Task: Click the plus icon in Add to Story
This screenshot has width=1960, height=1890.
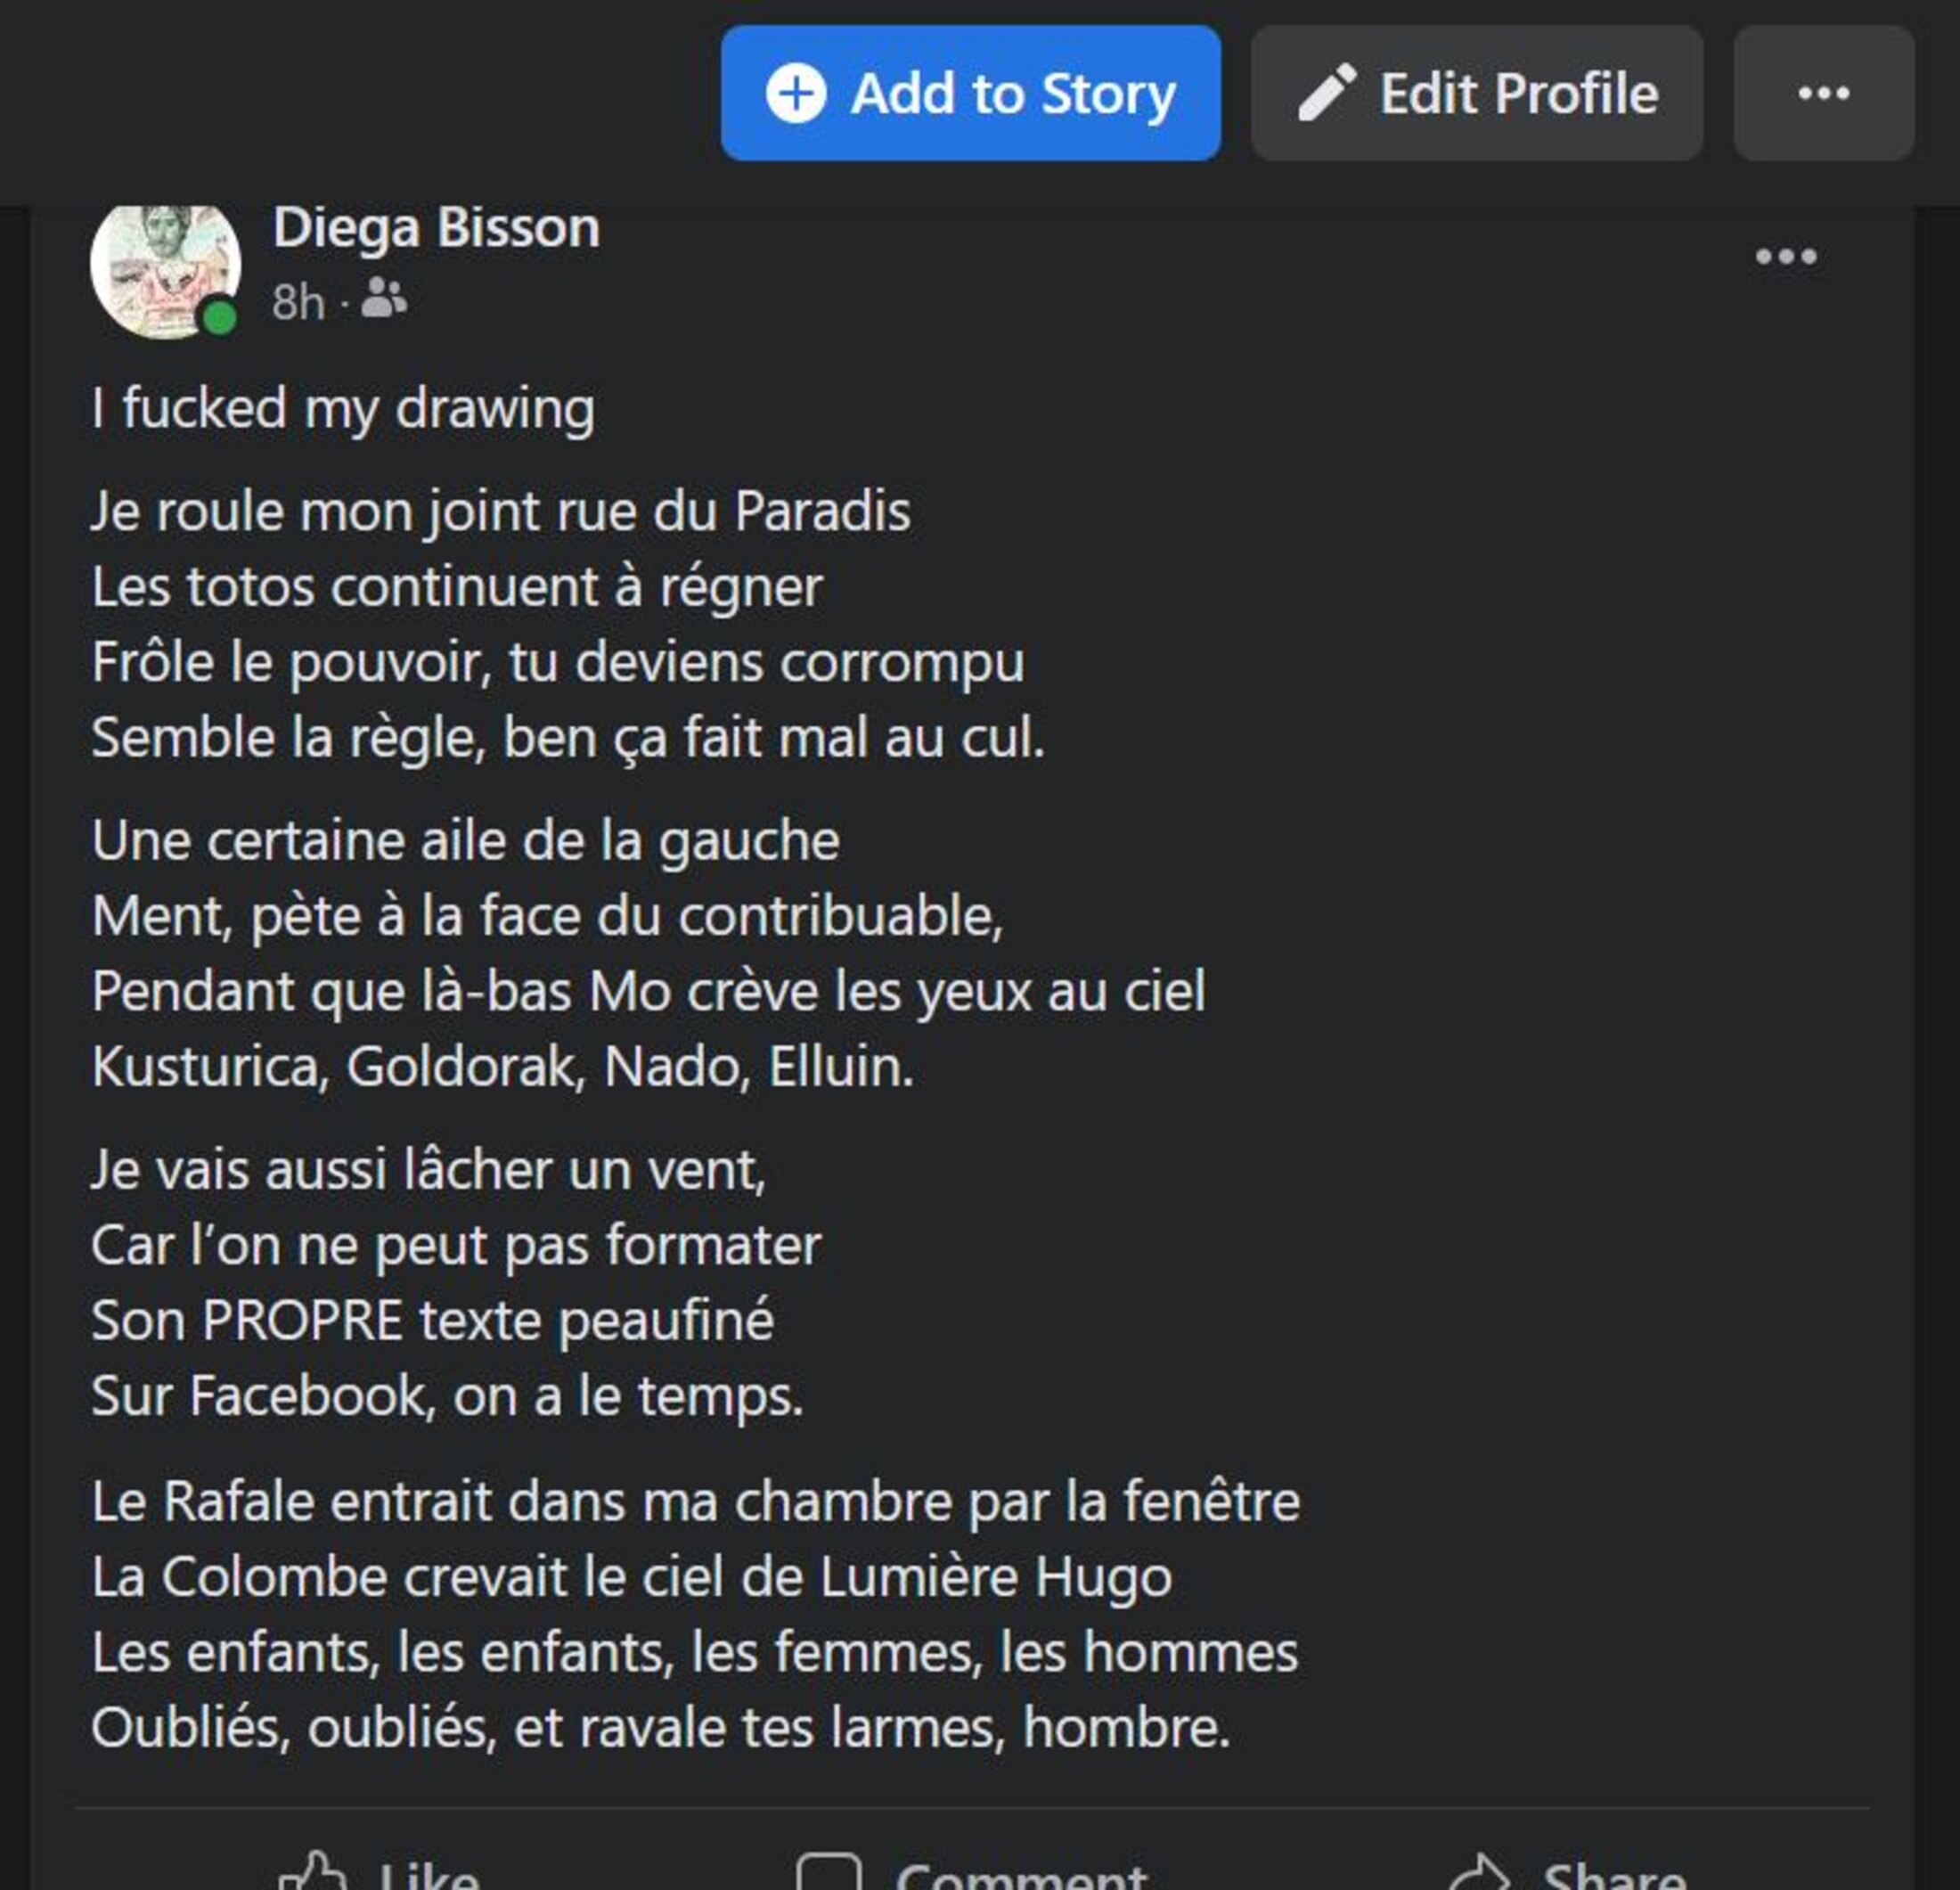Action: pyautogui.click(x=796, y=93)
